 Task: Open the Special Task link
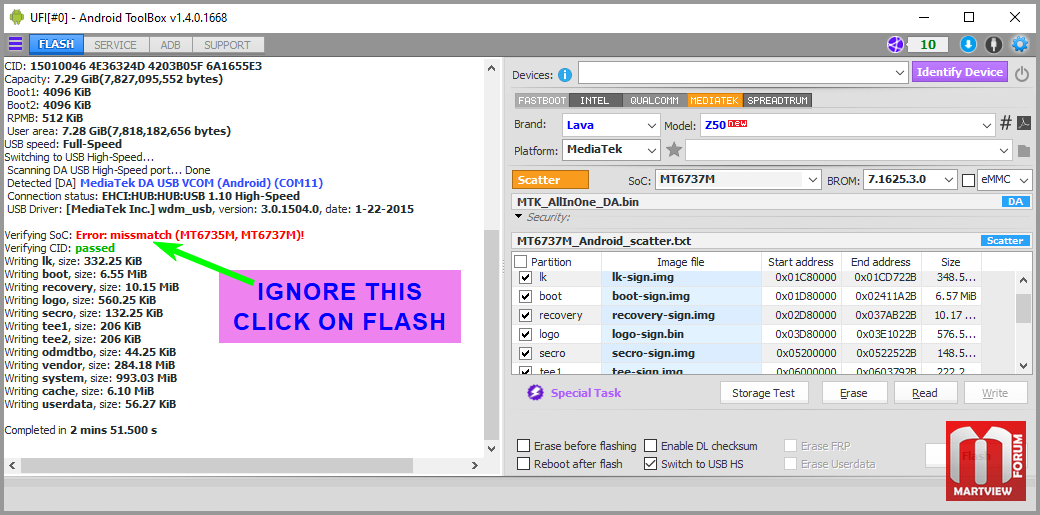(586, 393)
